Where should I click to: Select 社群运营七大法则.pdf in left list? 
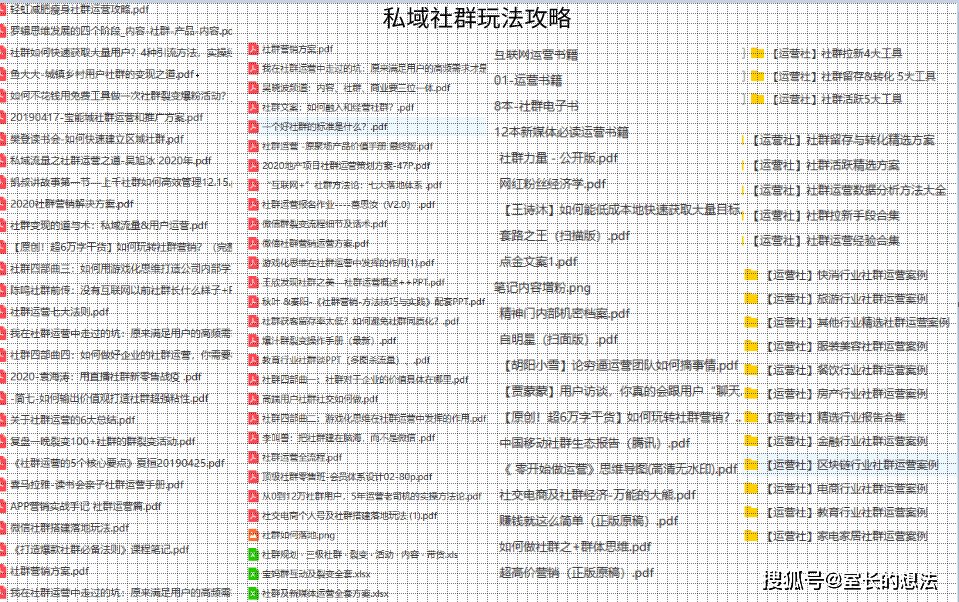(x=59, y=311)
